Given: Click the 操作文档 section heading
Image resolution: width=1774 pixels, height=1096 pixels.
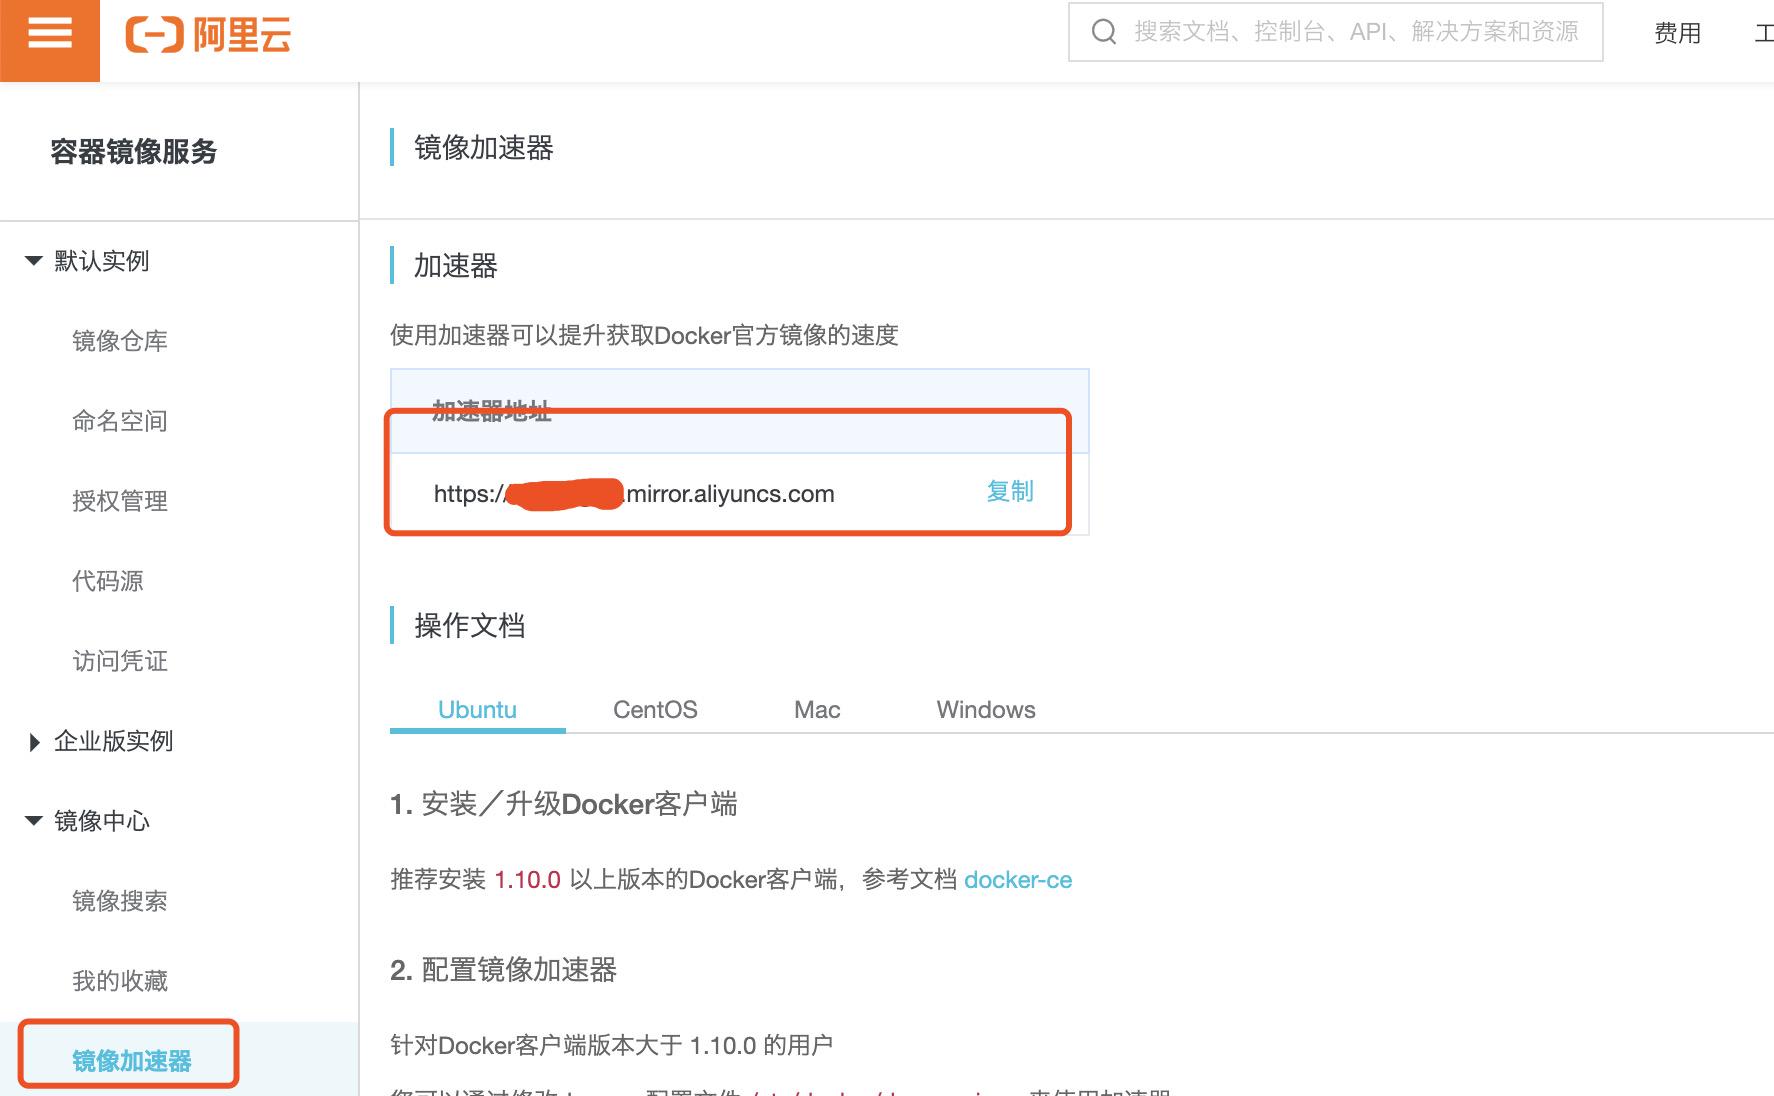Looking at the screenshot, I should 470,626.
